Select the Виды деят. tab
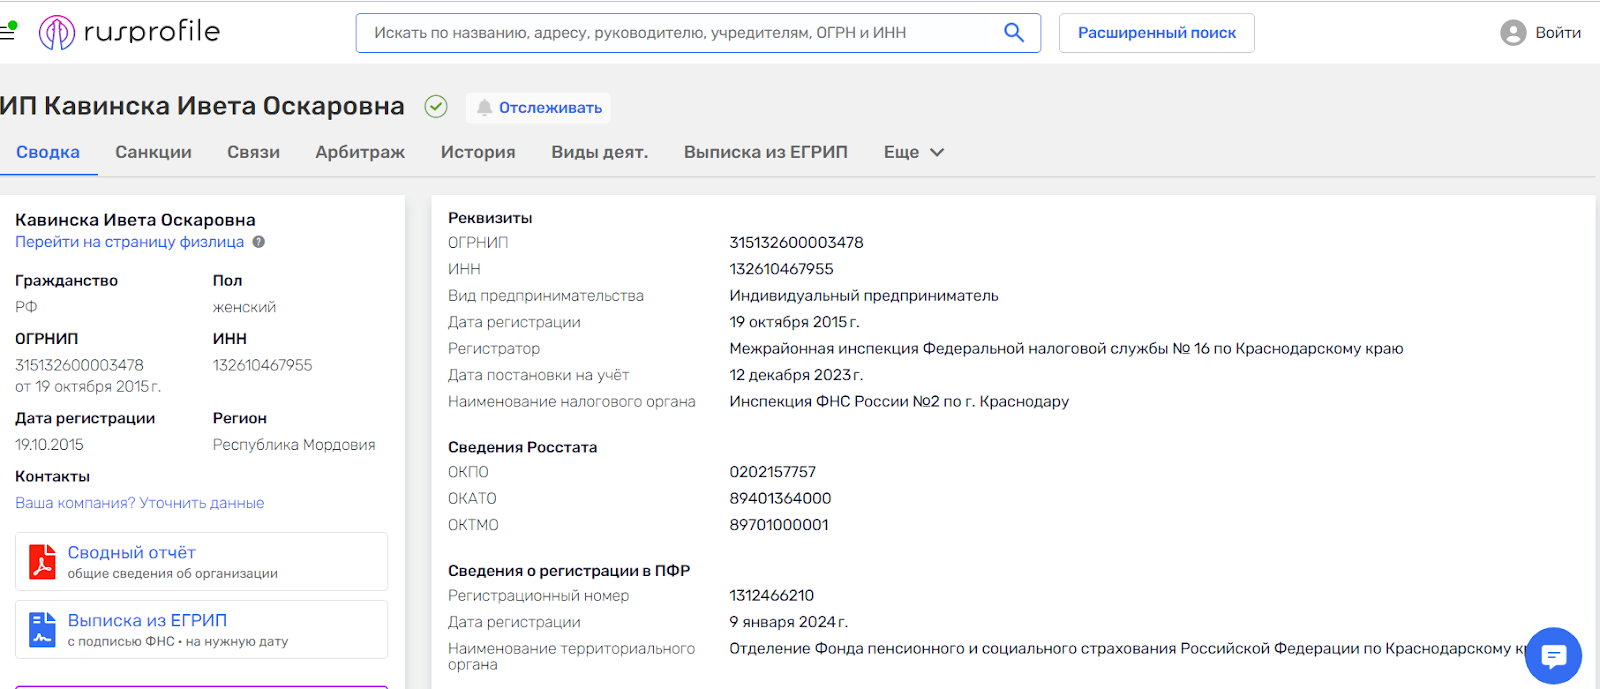The width and height of the screenshot is (1600, 689). tap(599, 152)
